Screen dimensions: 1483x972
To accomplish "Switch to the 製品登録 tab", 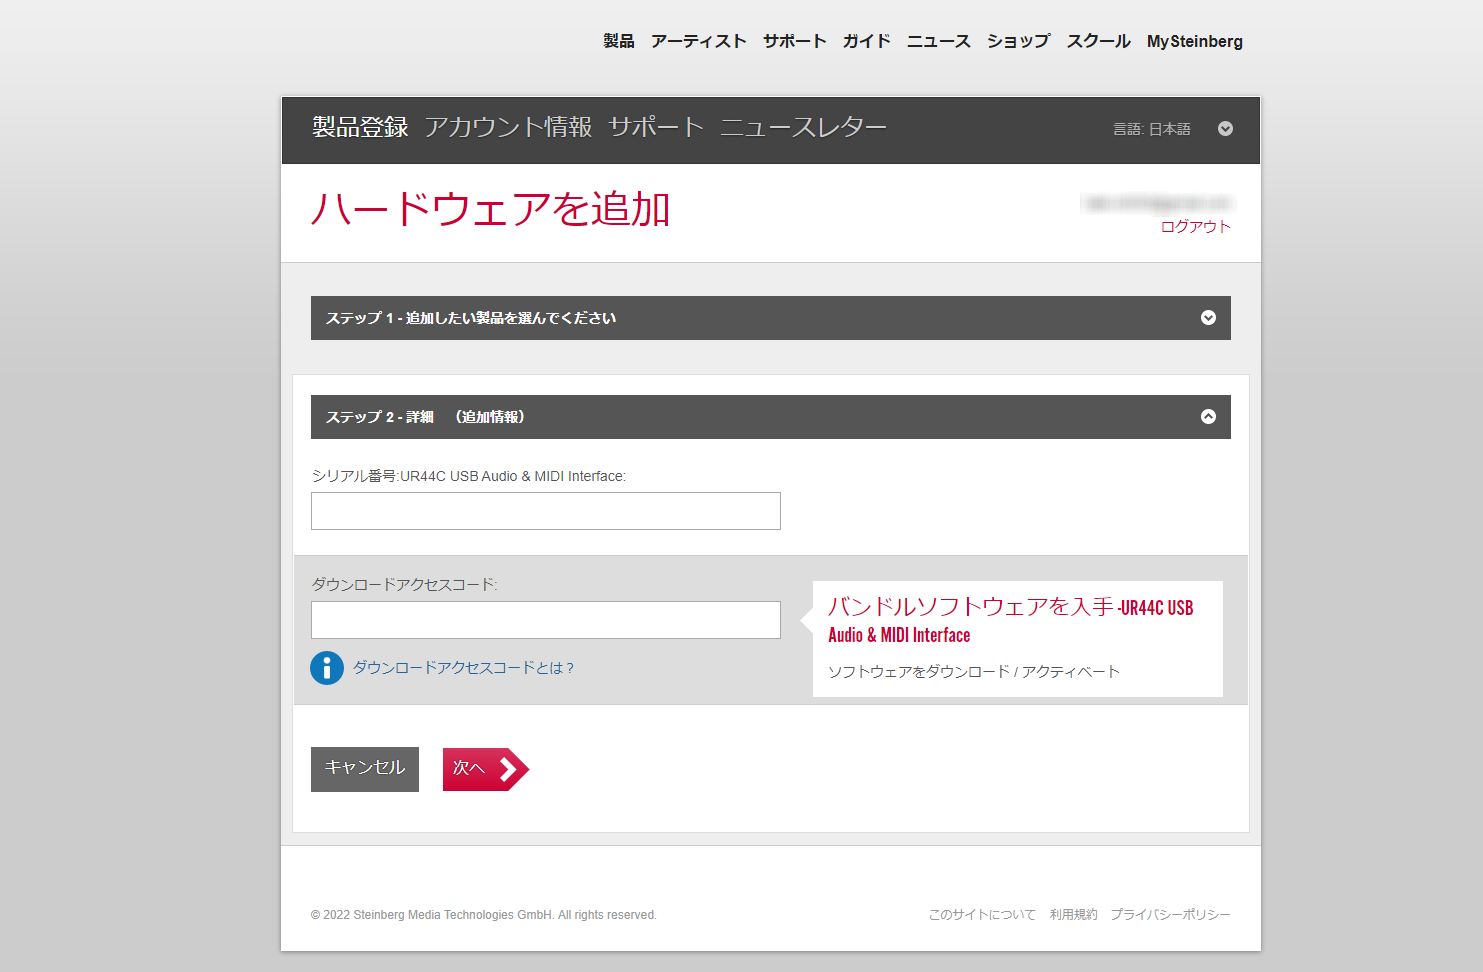I will (360, 127).
